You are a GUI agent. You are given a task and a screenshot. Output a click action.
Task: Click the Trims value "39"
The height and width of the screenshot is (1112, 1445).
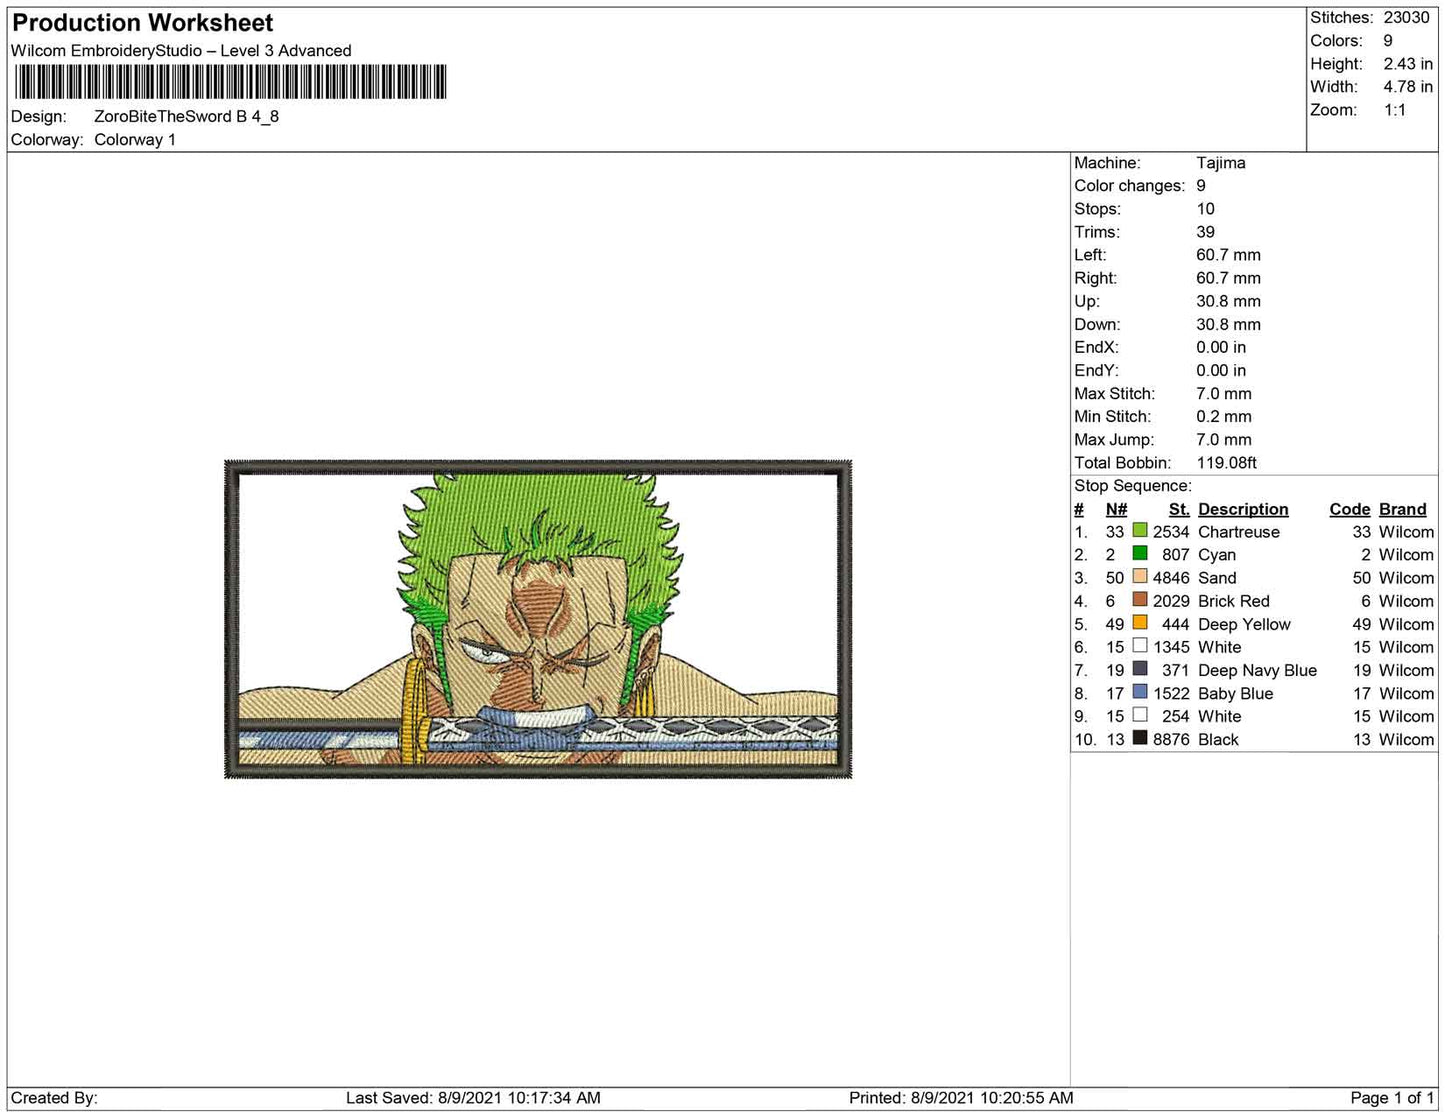[1206, 232]
